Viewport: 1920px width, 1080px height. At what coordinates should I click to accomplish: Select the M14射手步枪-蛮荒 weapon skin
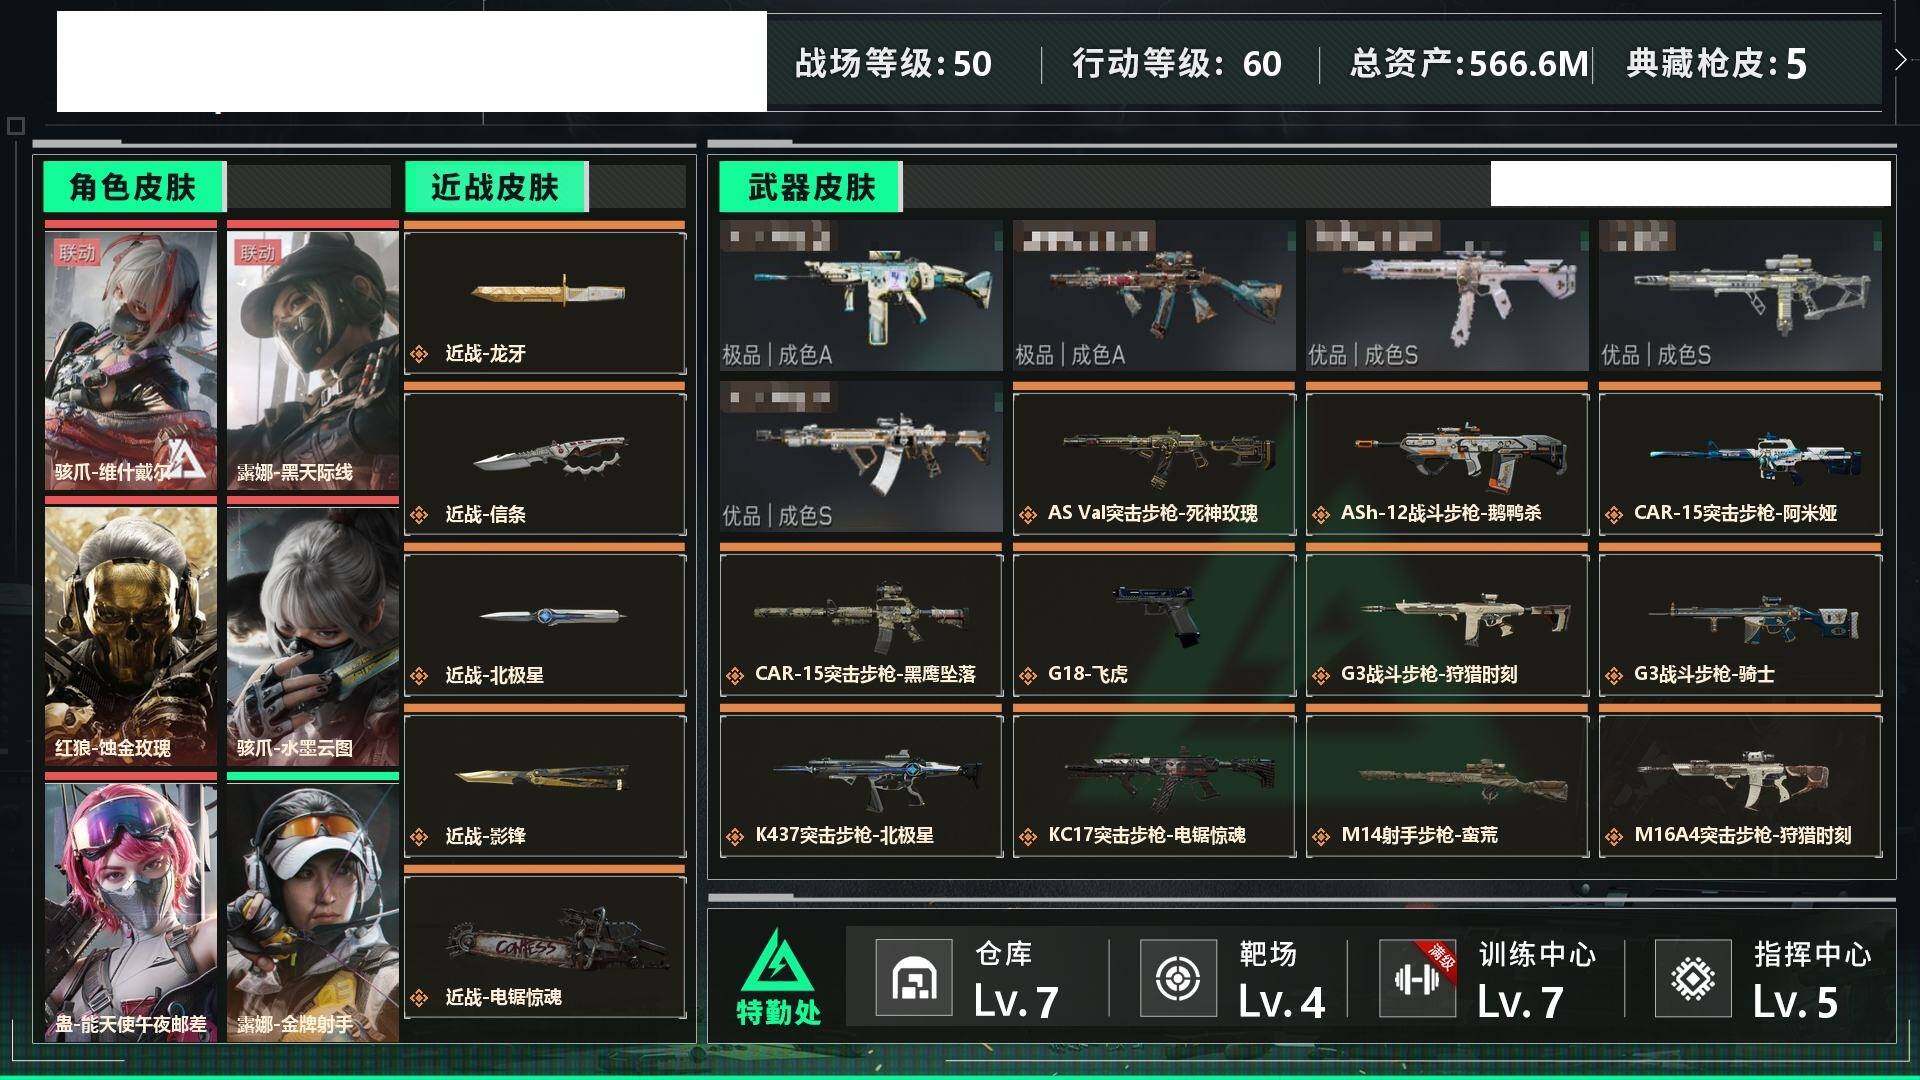point(1447,786)
